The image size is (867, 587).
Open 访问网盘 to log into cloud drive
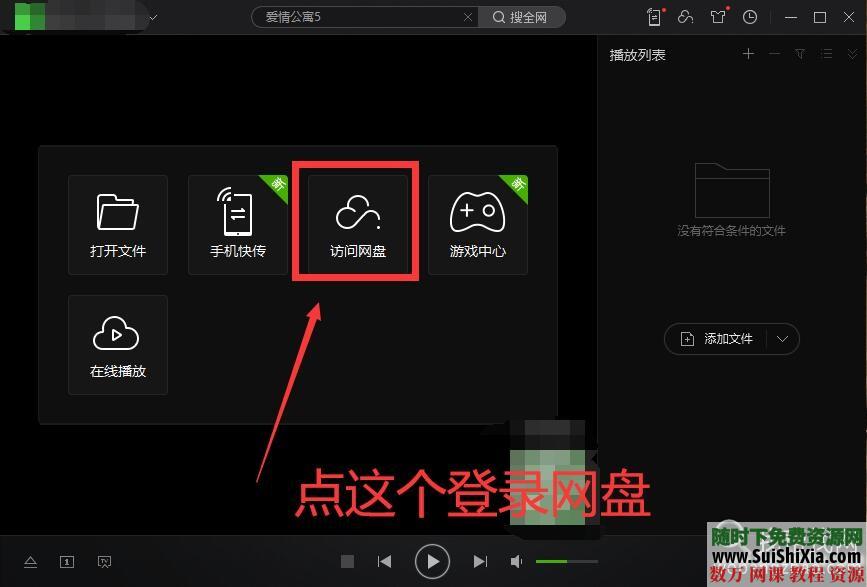(x=355, y=222)
